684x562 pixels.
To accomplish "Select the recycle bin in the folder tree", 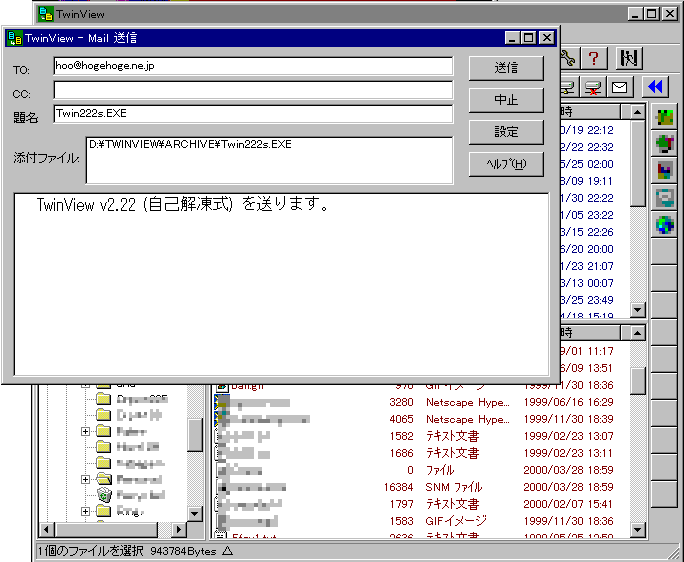I will pyautogui.click(x=104, y=495).
